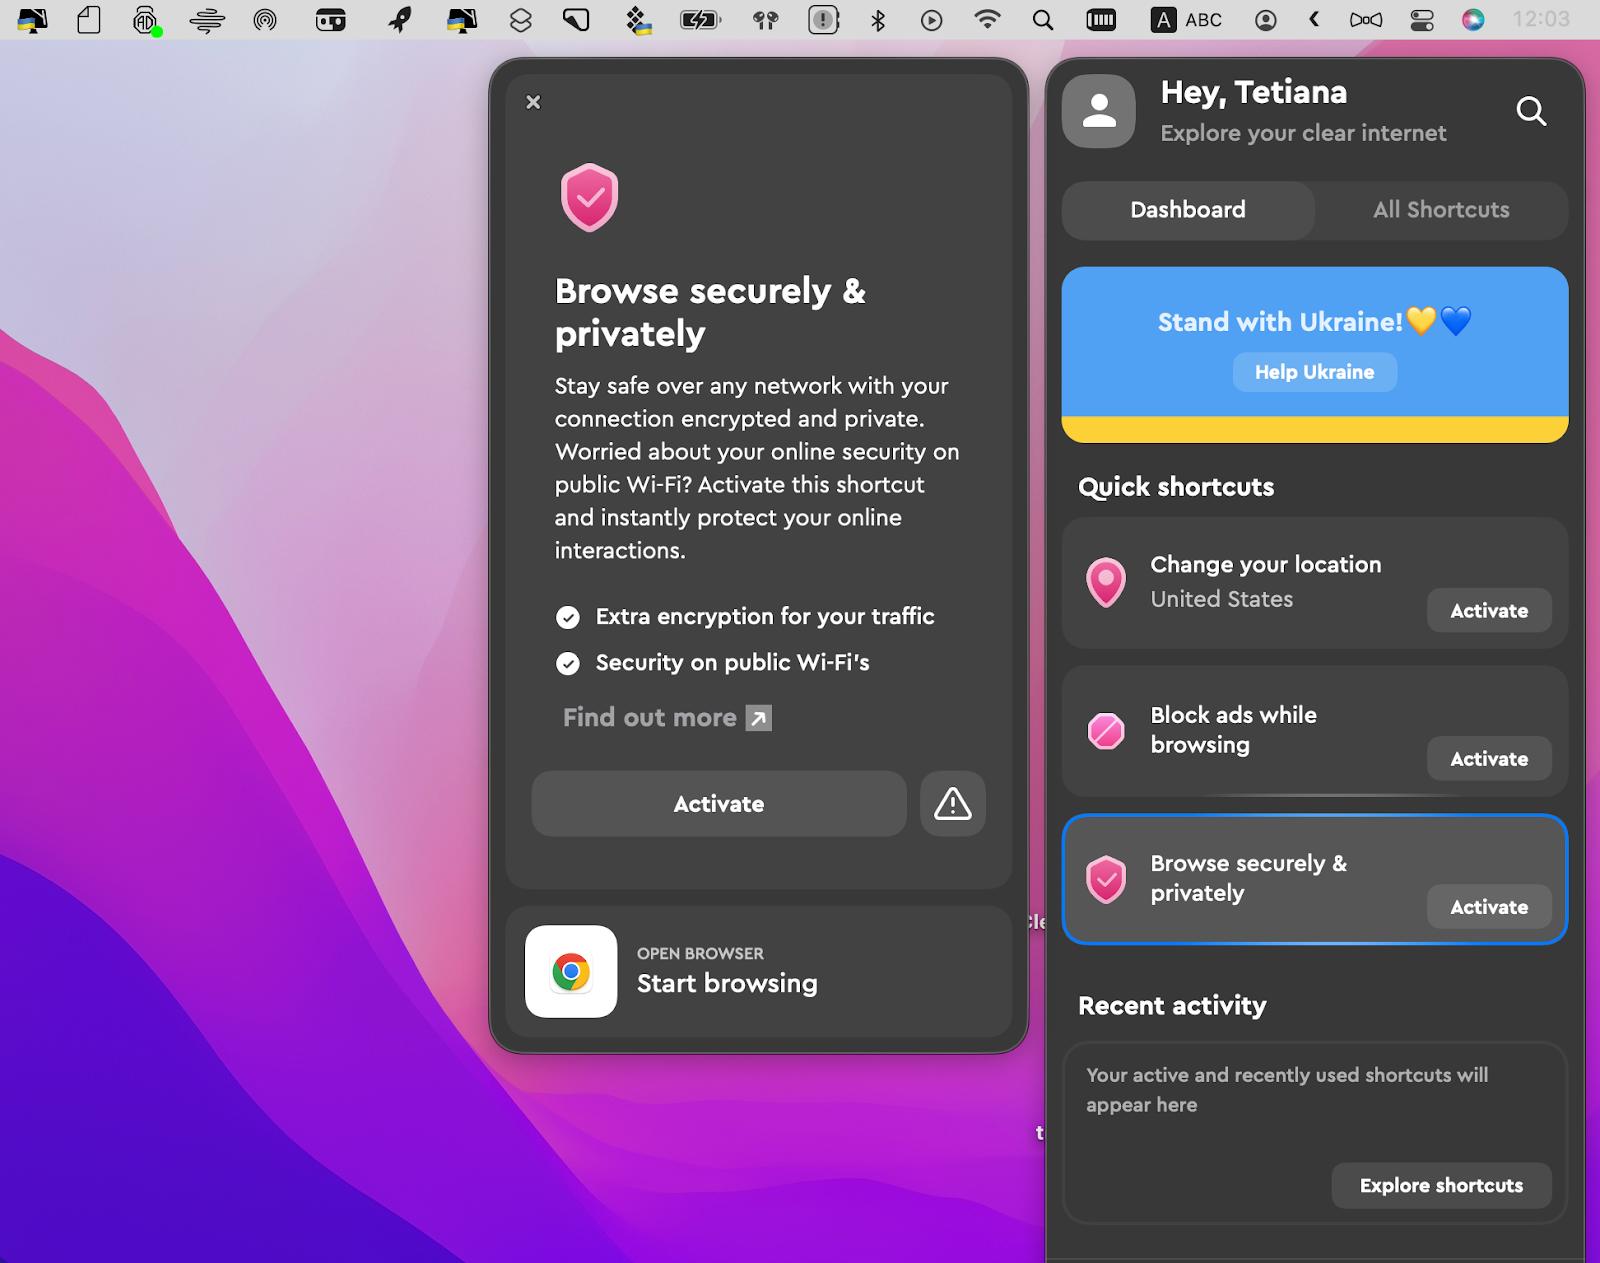Click the user account menu bar icon
The image size is (1600, 1263).
pyautogui.click(x=1265, y=20)
